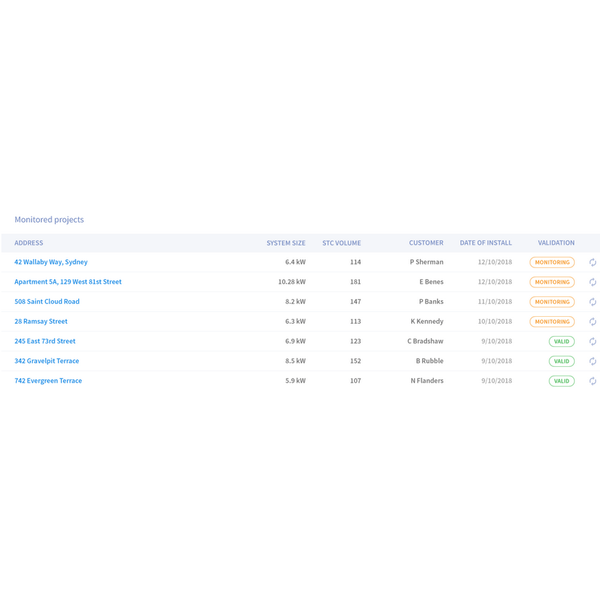
Task: Sort by STC Volume column header
Action: (x=341, y=243)
